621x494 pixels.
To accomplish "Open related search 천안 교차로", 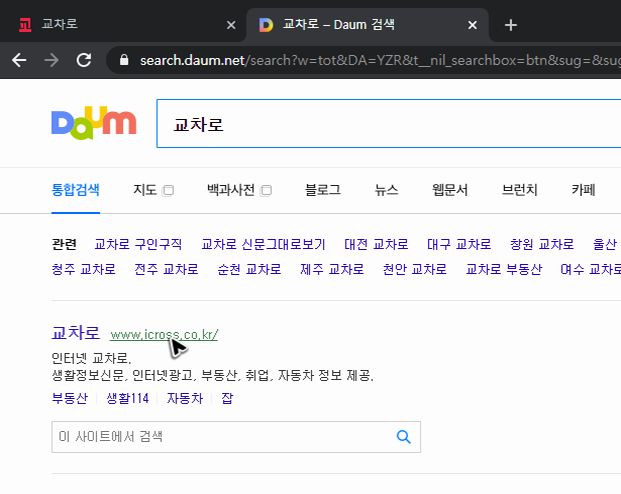I will tap(415, 269).
